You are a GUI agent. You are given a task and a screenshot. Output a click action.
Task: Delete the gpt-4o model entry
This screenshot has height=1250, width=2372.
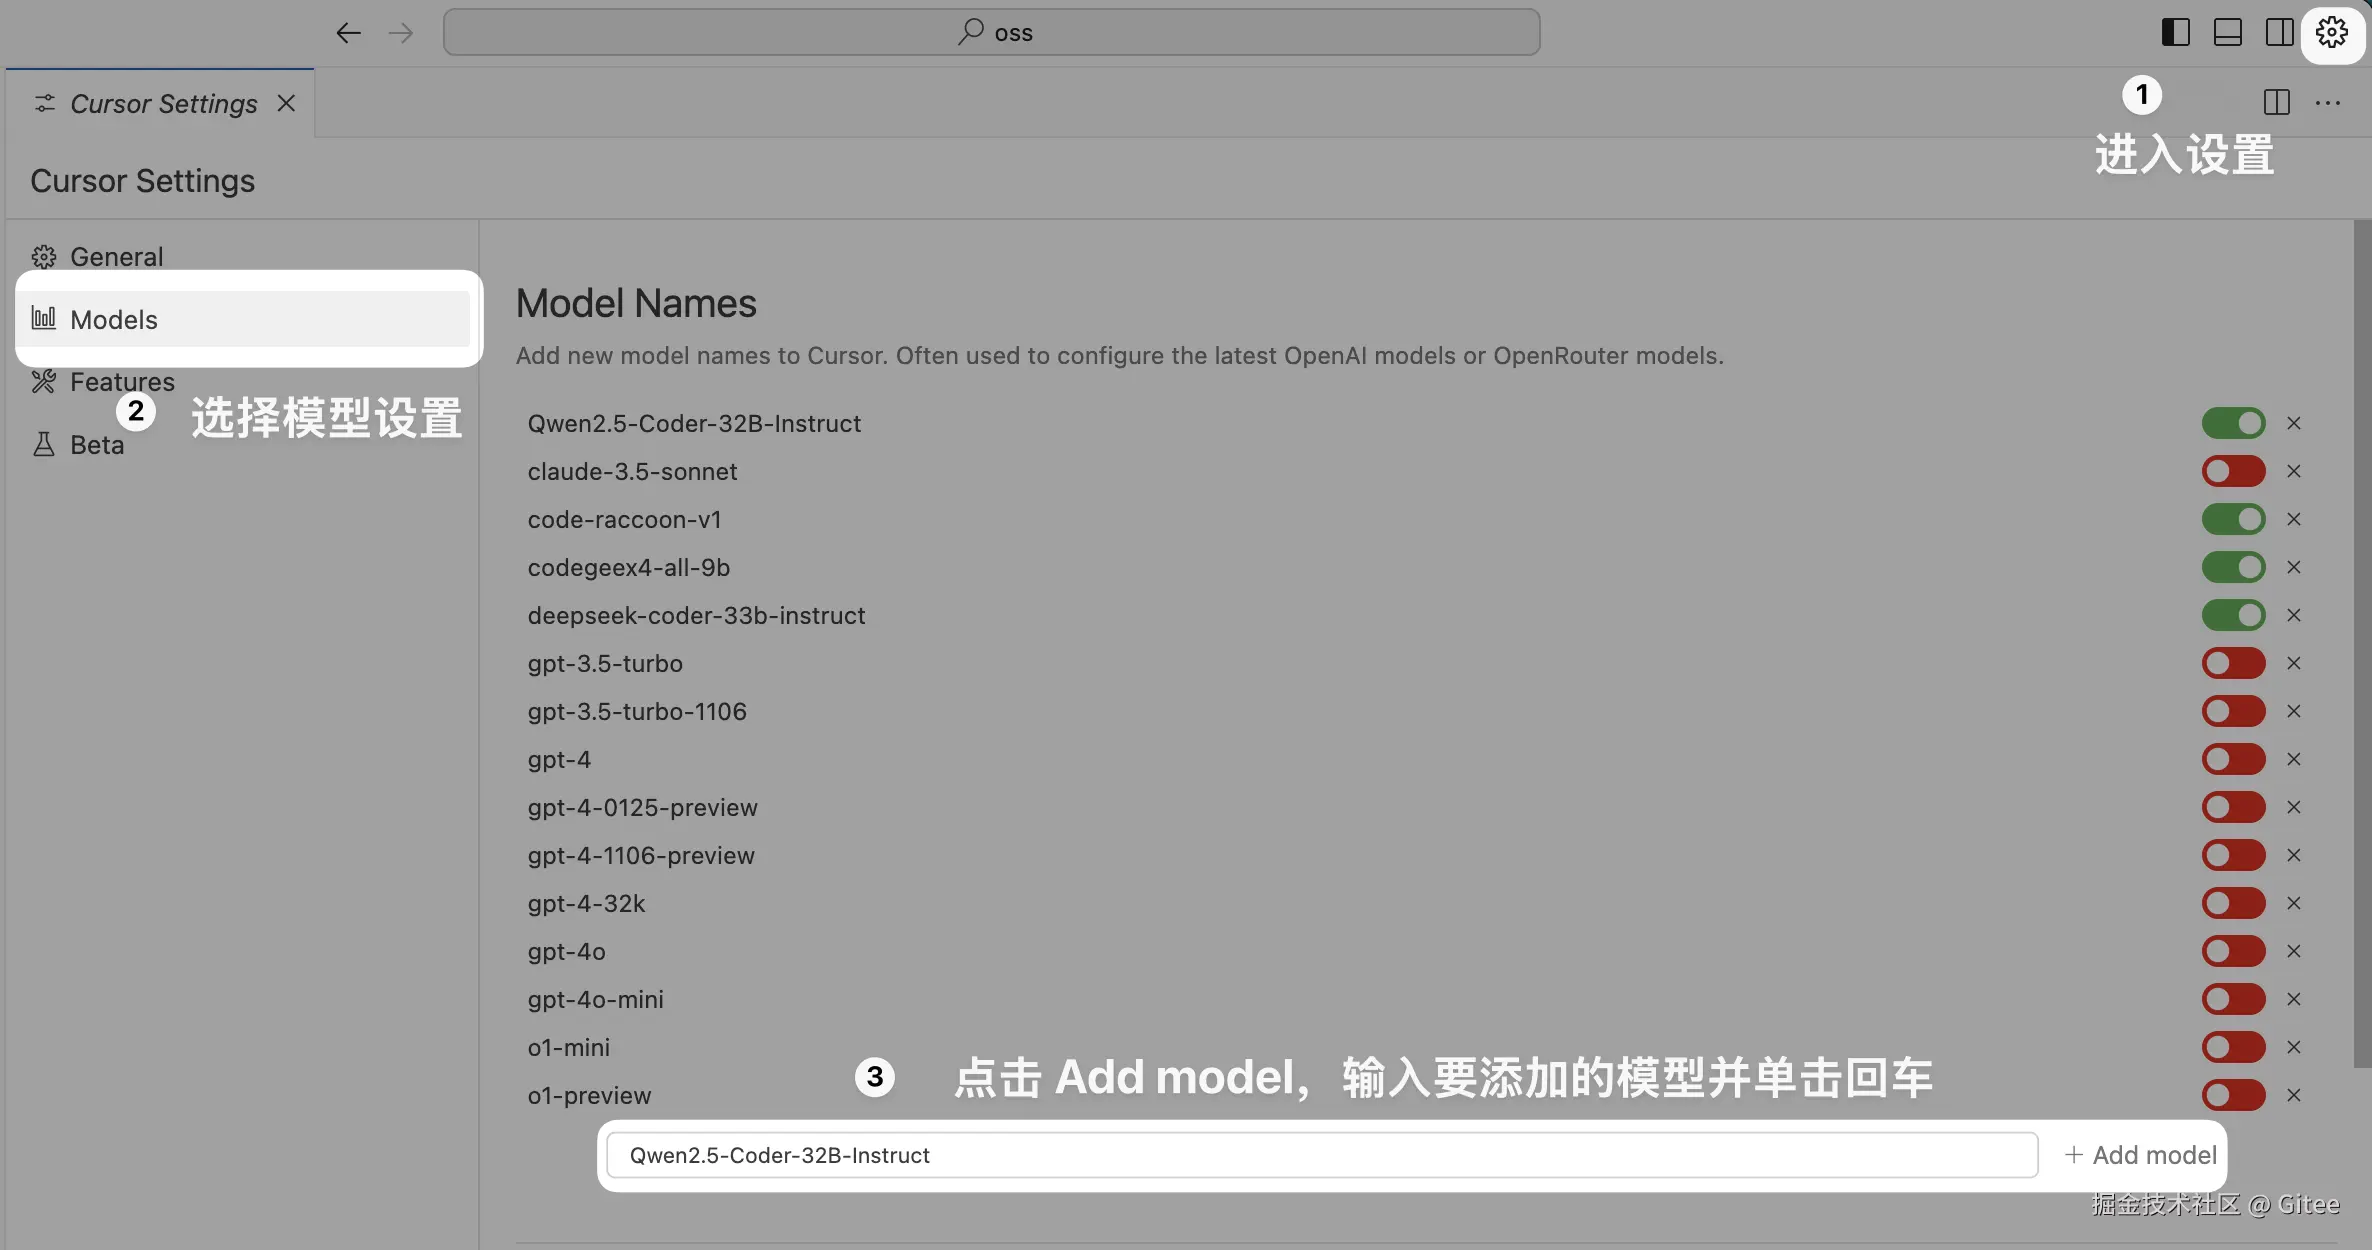coord(2294,951)
